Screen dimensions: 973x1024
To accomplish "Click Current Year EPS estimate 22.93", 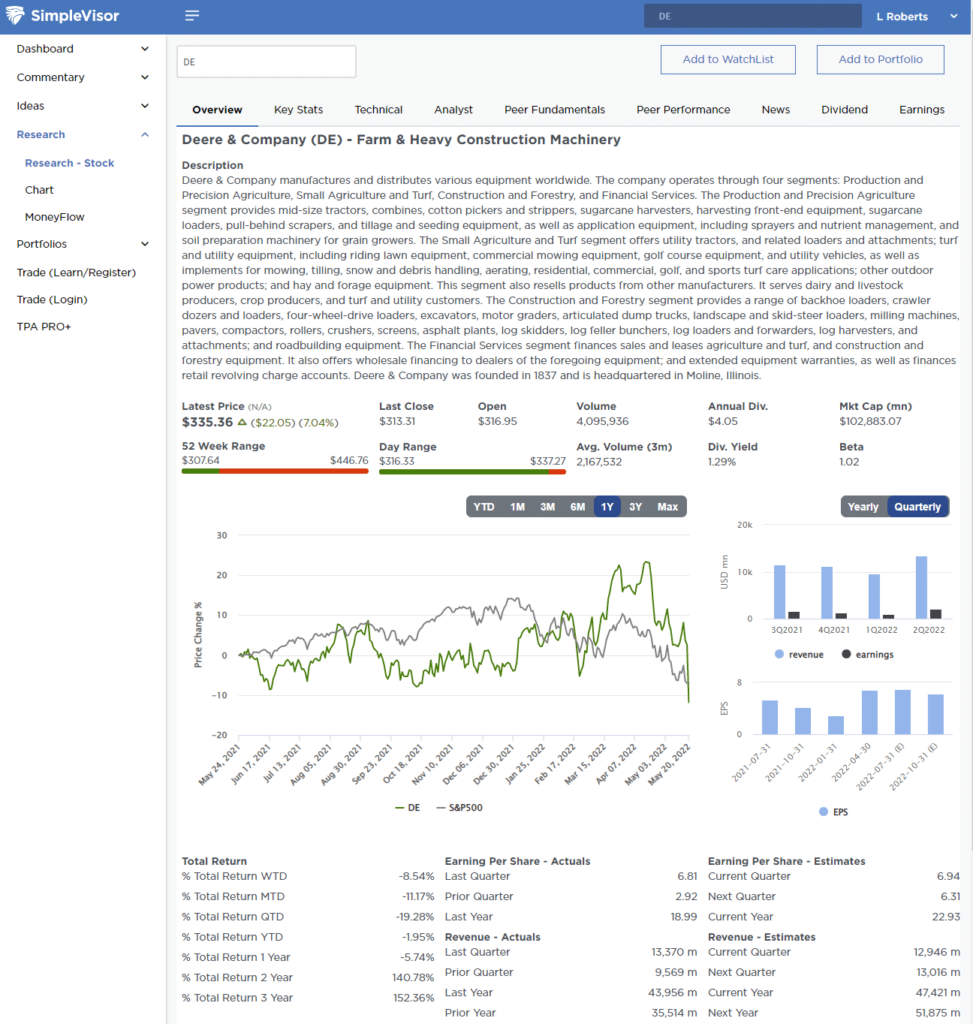I will 946,917.
